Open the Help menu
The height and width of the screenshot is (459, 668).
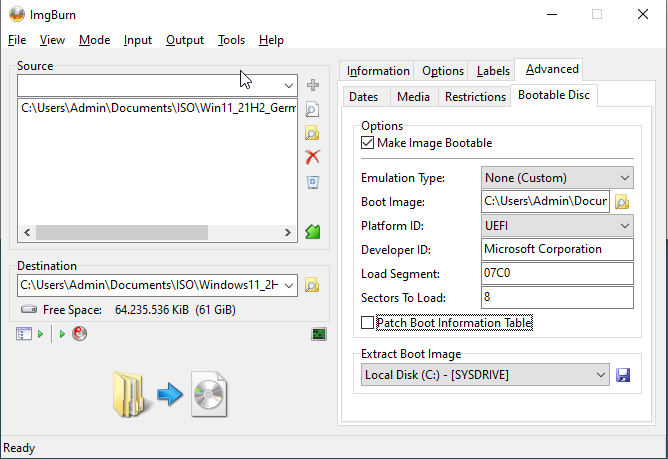coord(271,40)
